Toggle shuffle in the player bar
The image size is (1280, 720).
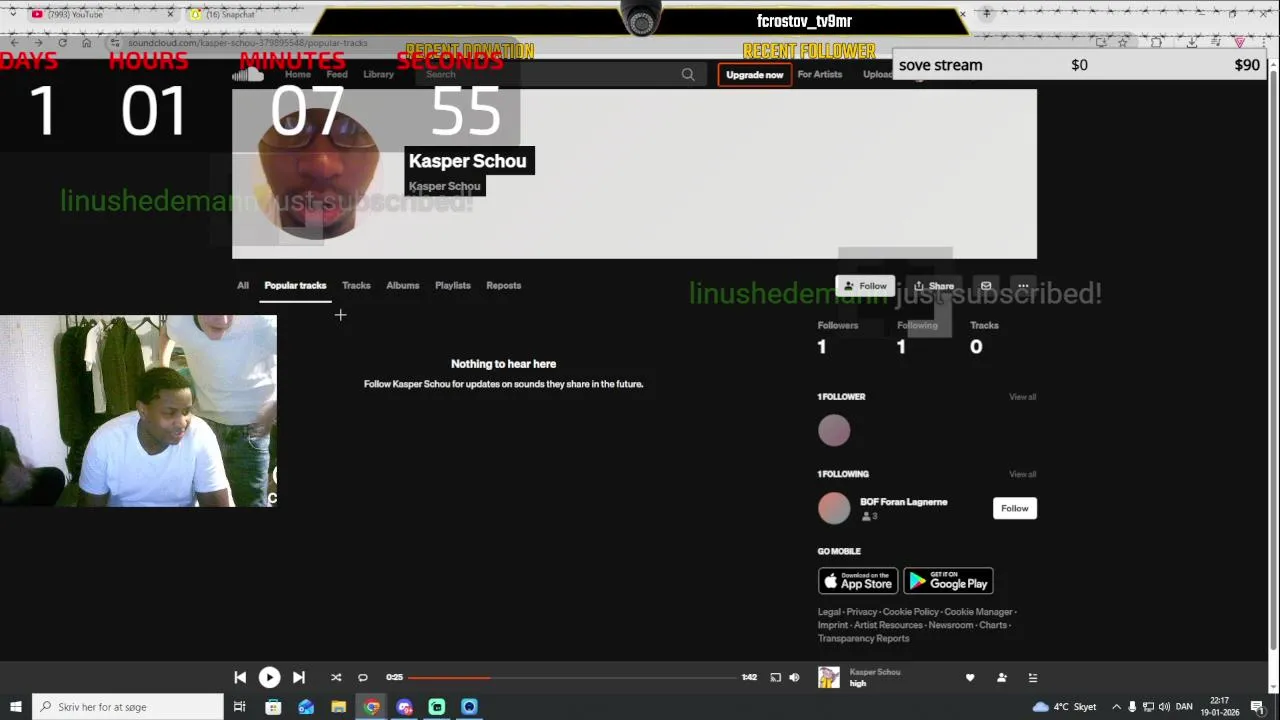[x=336, y=677]
